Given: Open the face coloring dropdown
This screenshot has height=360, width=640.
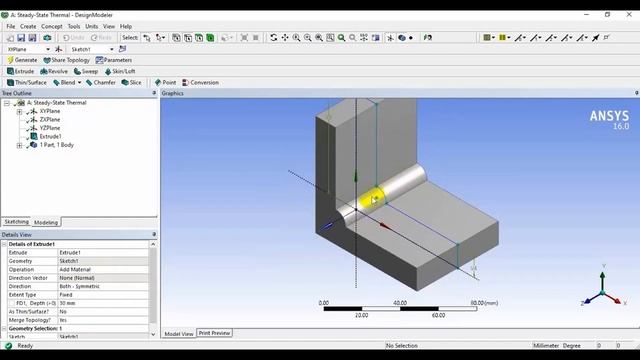Looking at the screenshot, I should tap(489, 38).
